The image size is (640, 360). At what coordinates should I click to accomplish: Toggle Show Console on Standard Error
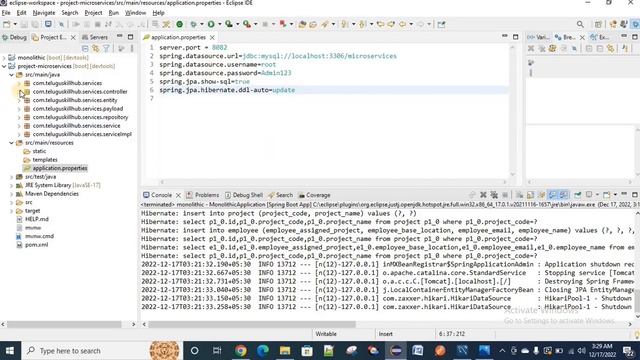[x=563, y=195]
